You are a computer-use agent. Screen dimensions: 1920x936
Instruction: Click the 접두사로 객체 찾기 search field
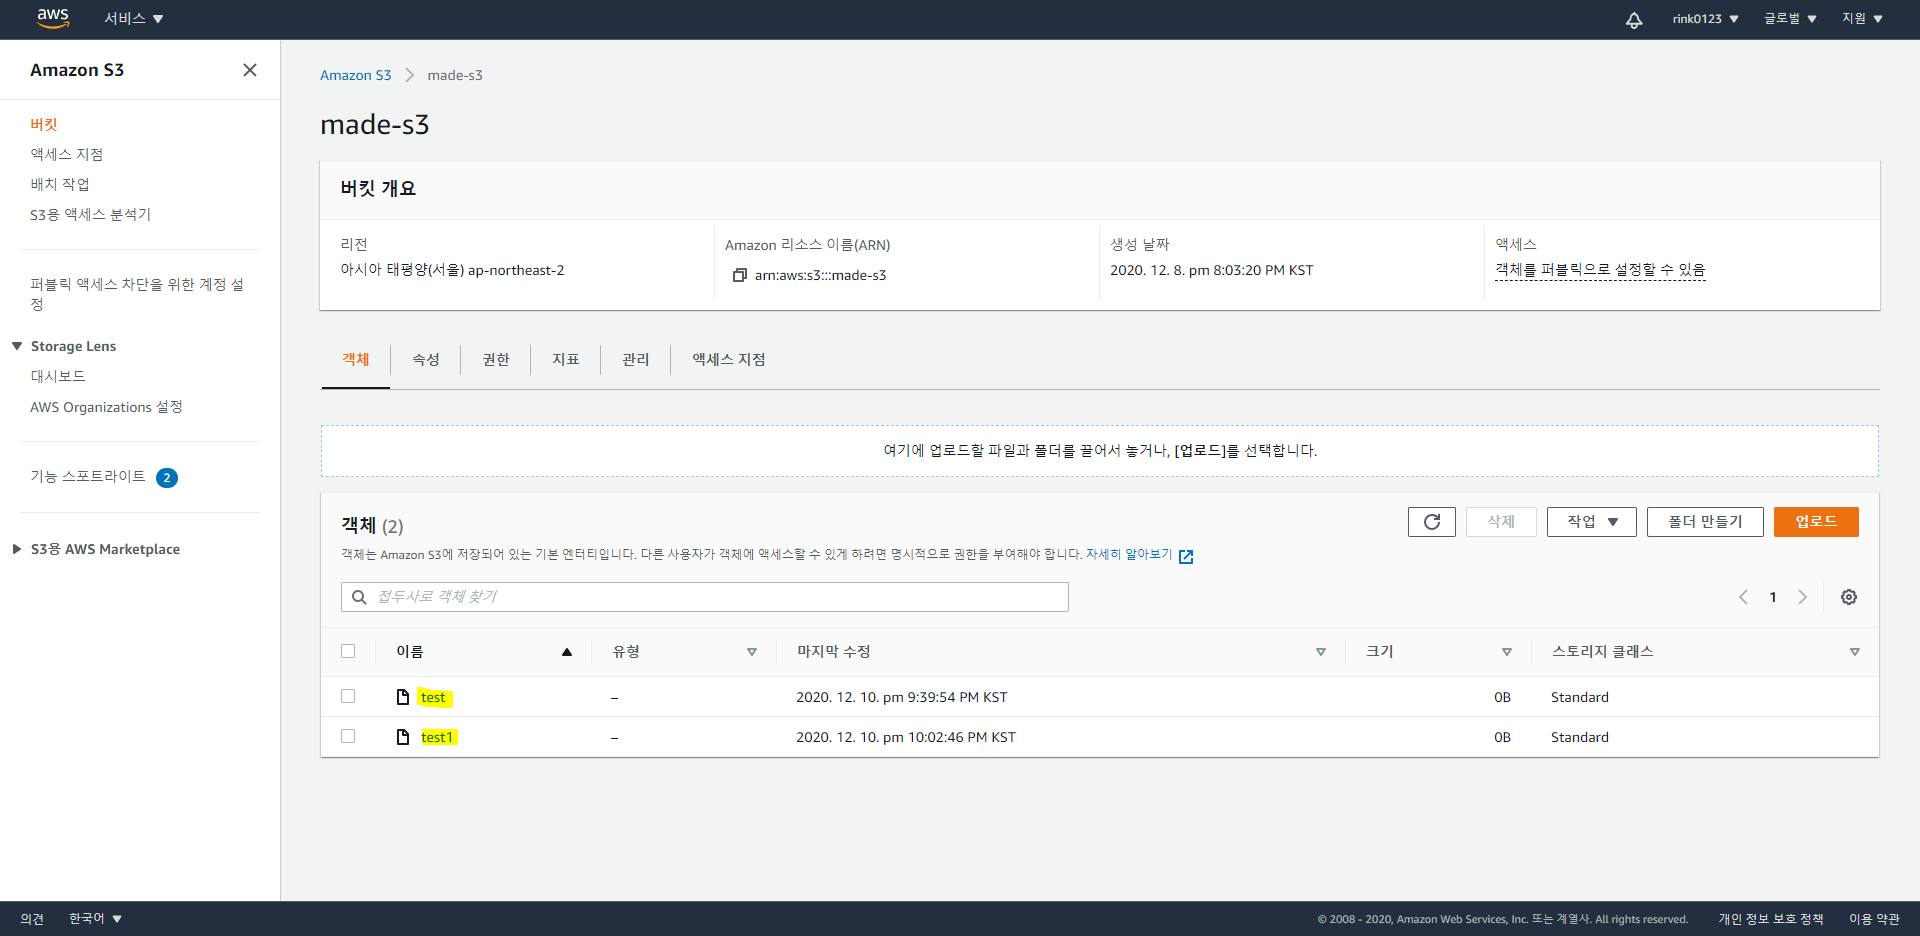tap(705, 597)
